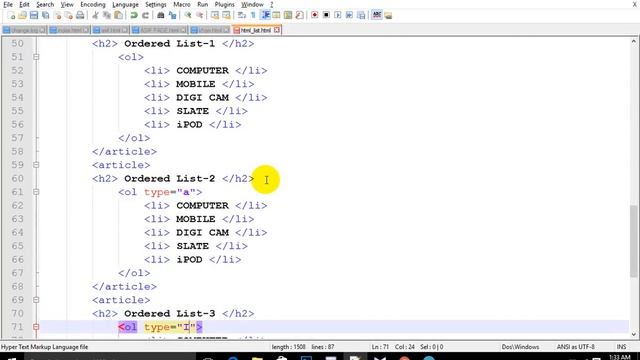
Task: Collapse the red fold marker at line 71
Action: point(36,327)
